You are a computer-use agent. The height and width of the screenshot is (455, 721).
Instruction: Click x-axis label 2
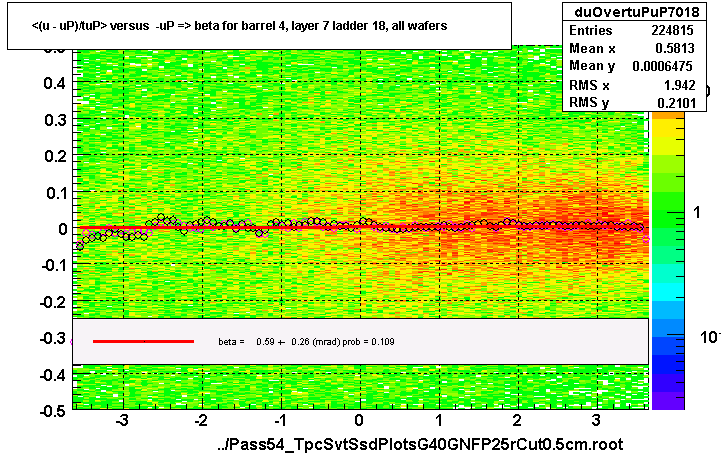pos(517,421)
